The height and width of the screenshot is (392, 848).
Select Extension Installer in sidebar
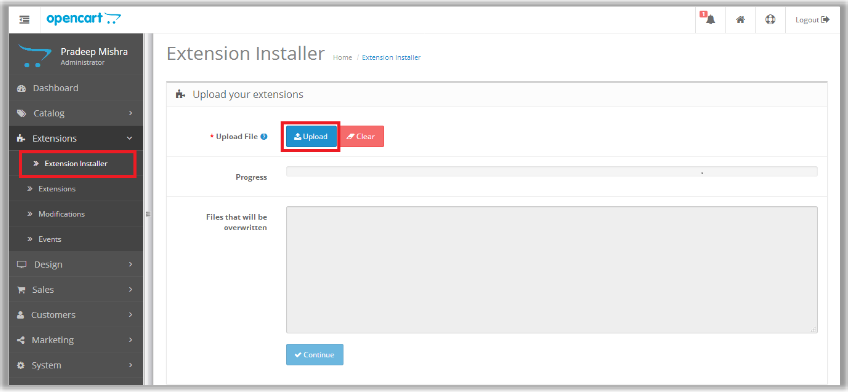[77, 164]
